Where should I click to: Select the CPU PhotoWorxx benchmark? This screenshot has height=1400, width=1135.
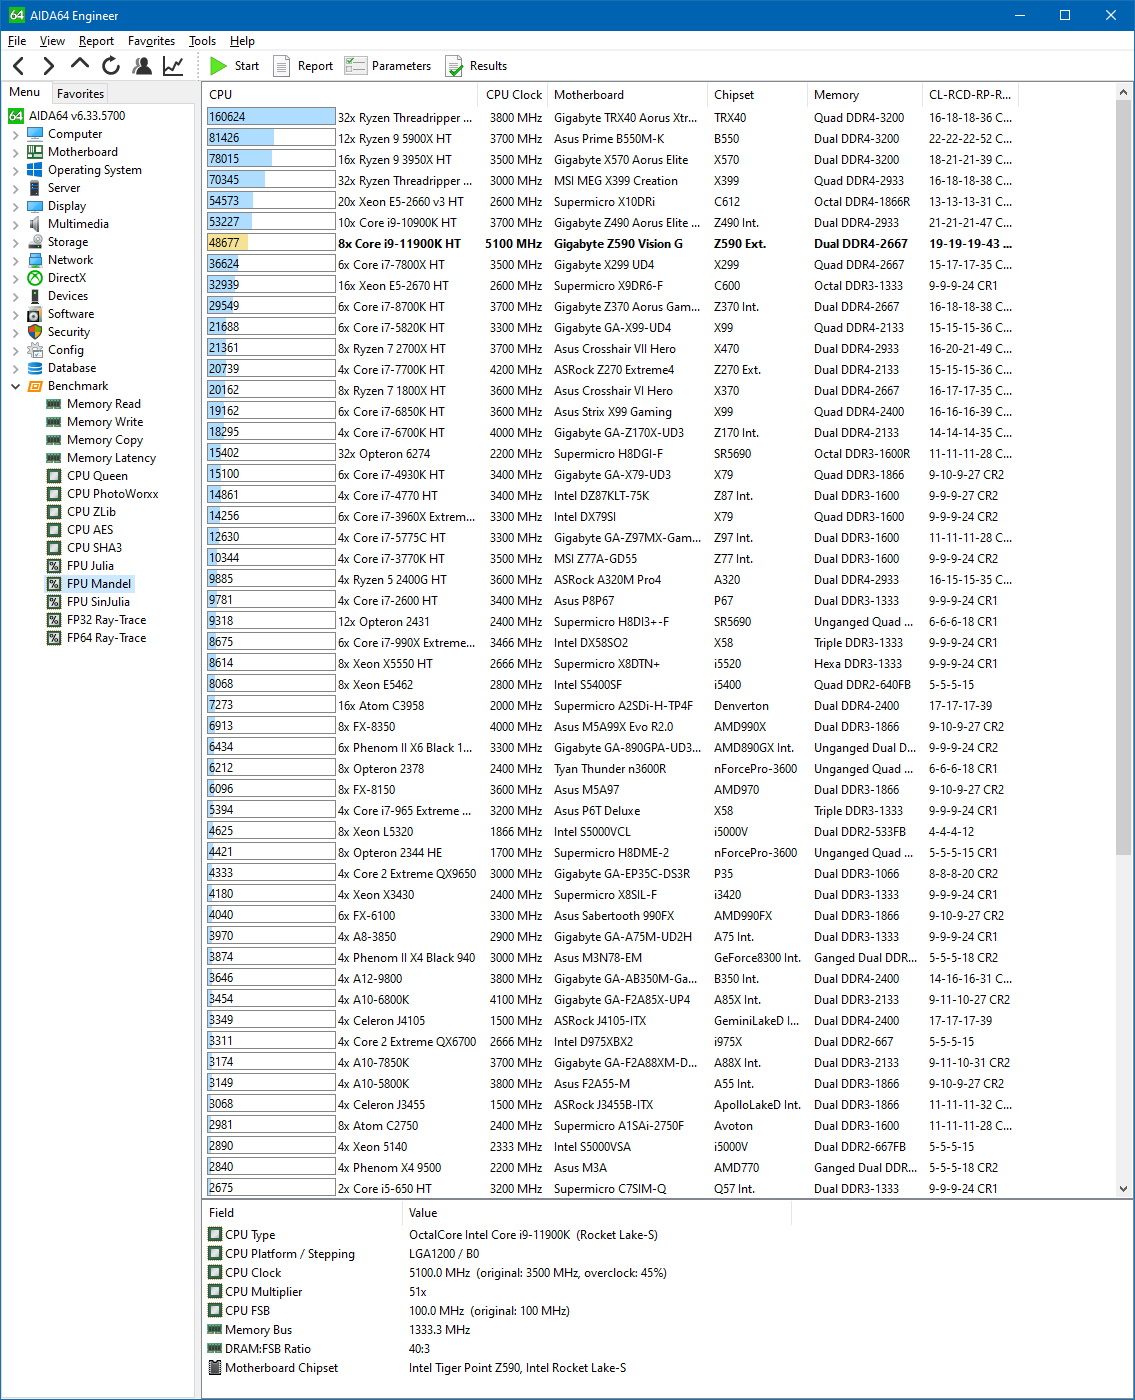(112, 494)
